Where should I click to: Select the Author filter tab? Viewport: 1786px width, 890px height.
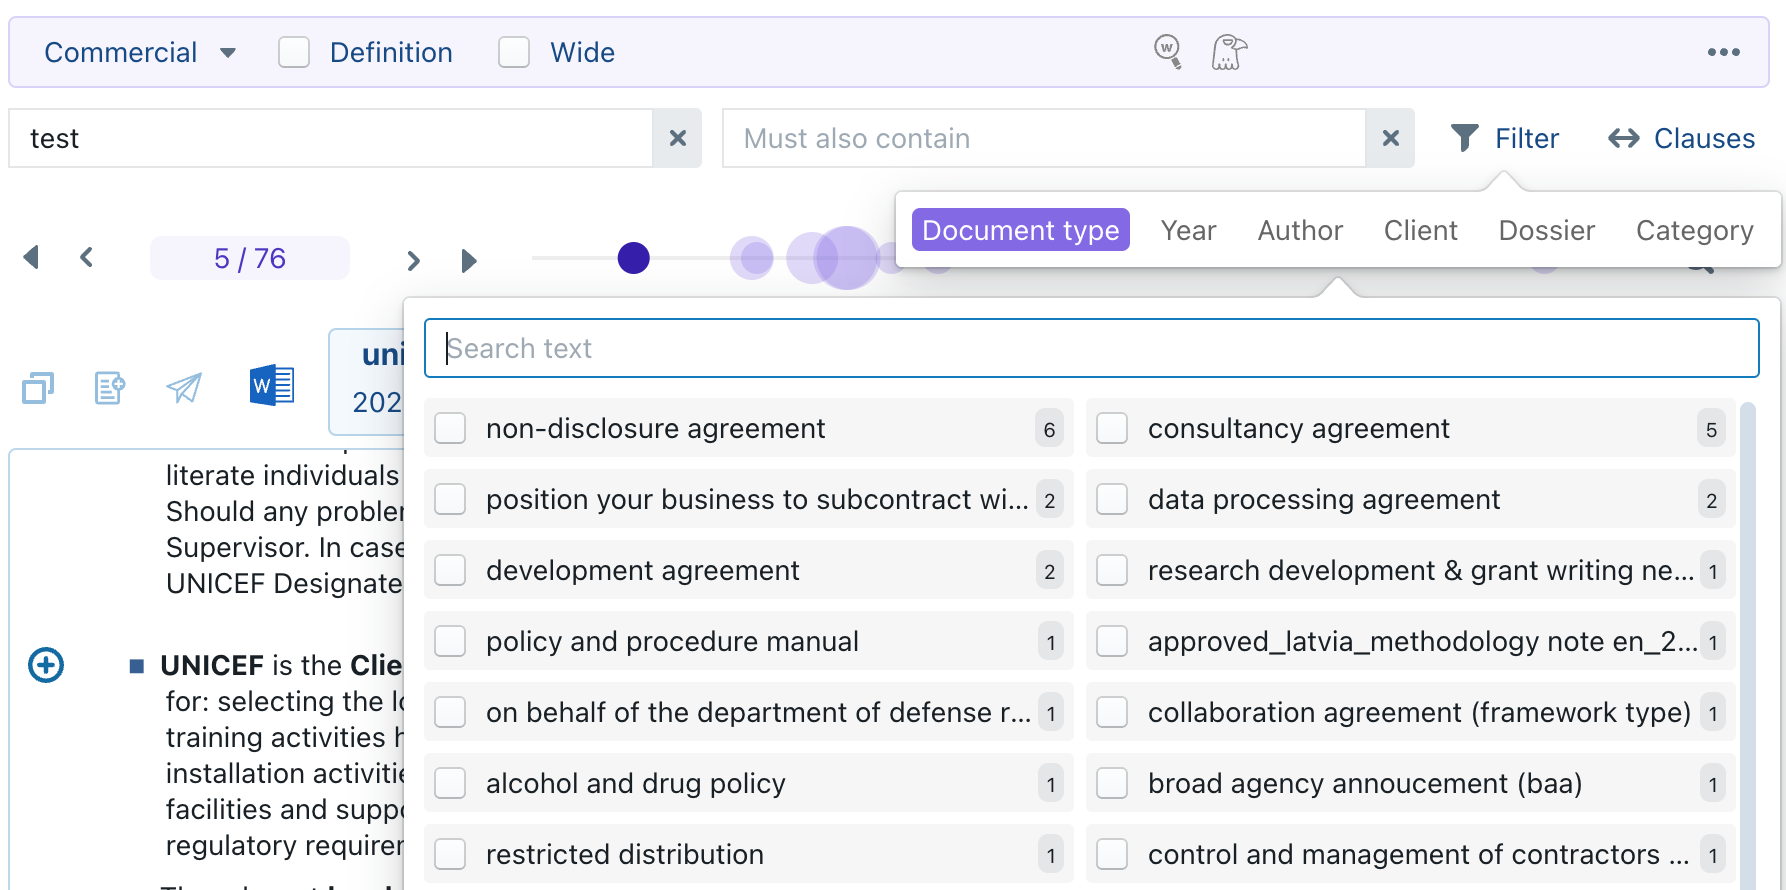tap(1299, 230)
